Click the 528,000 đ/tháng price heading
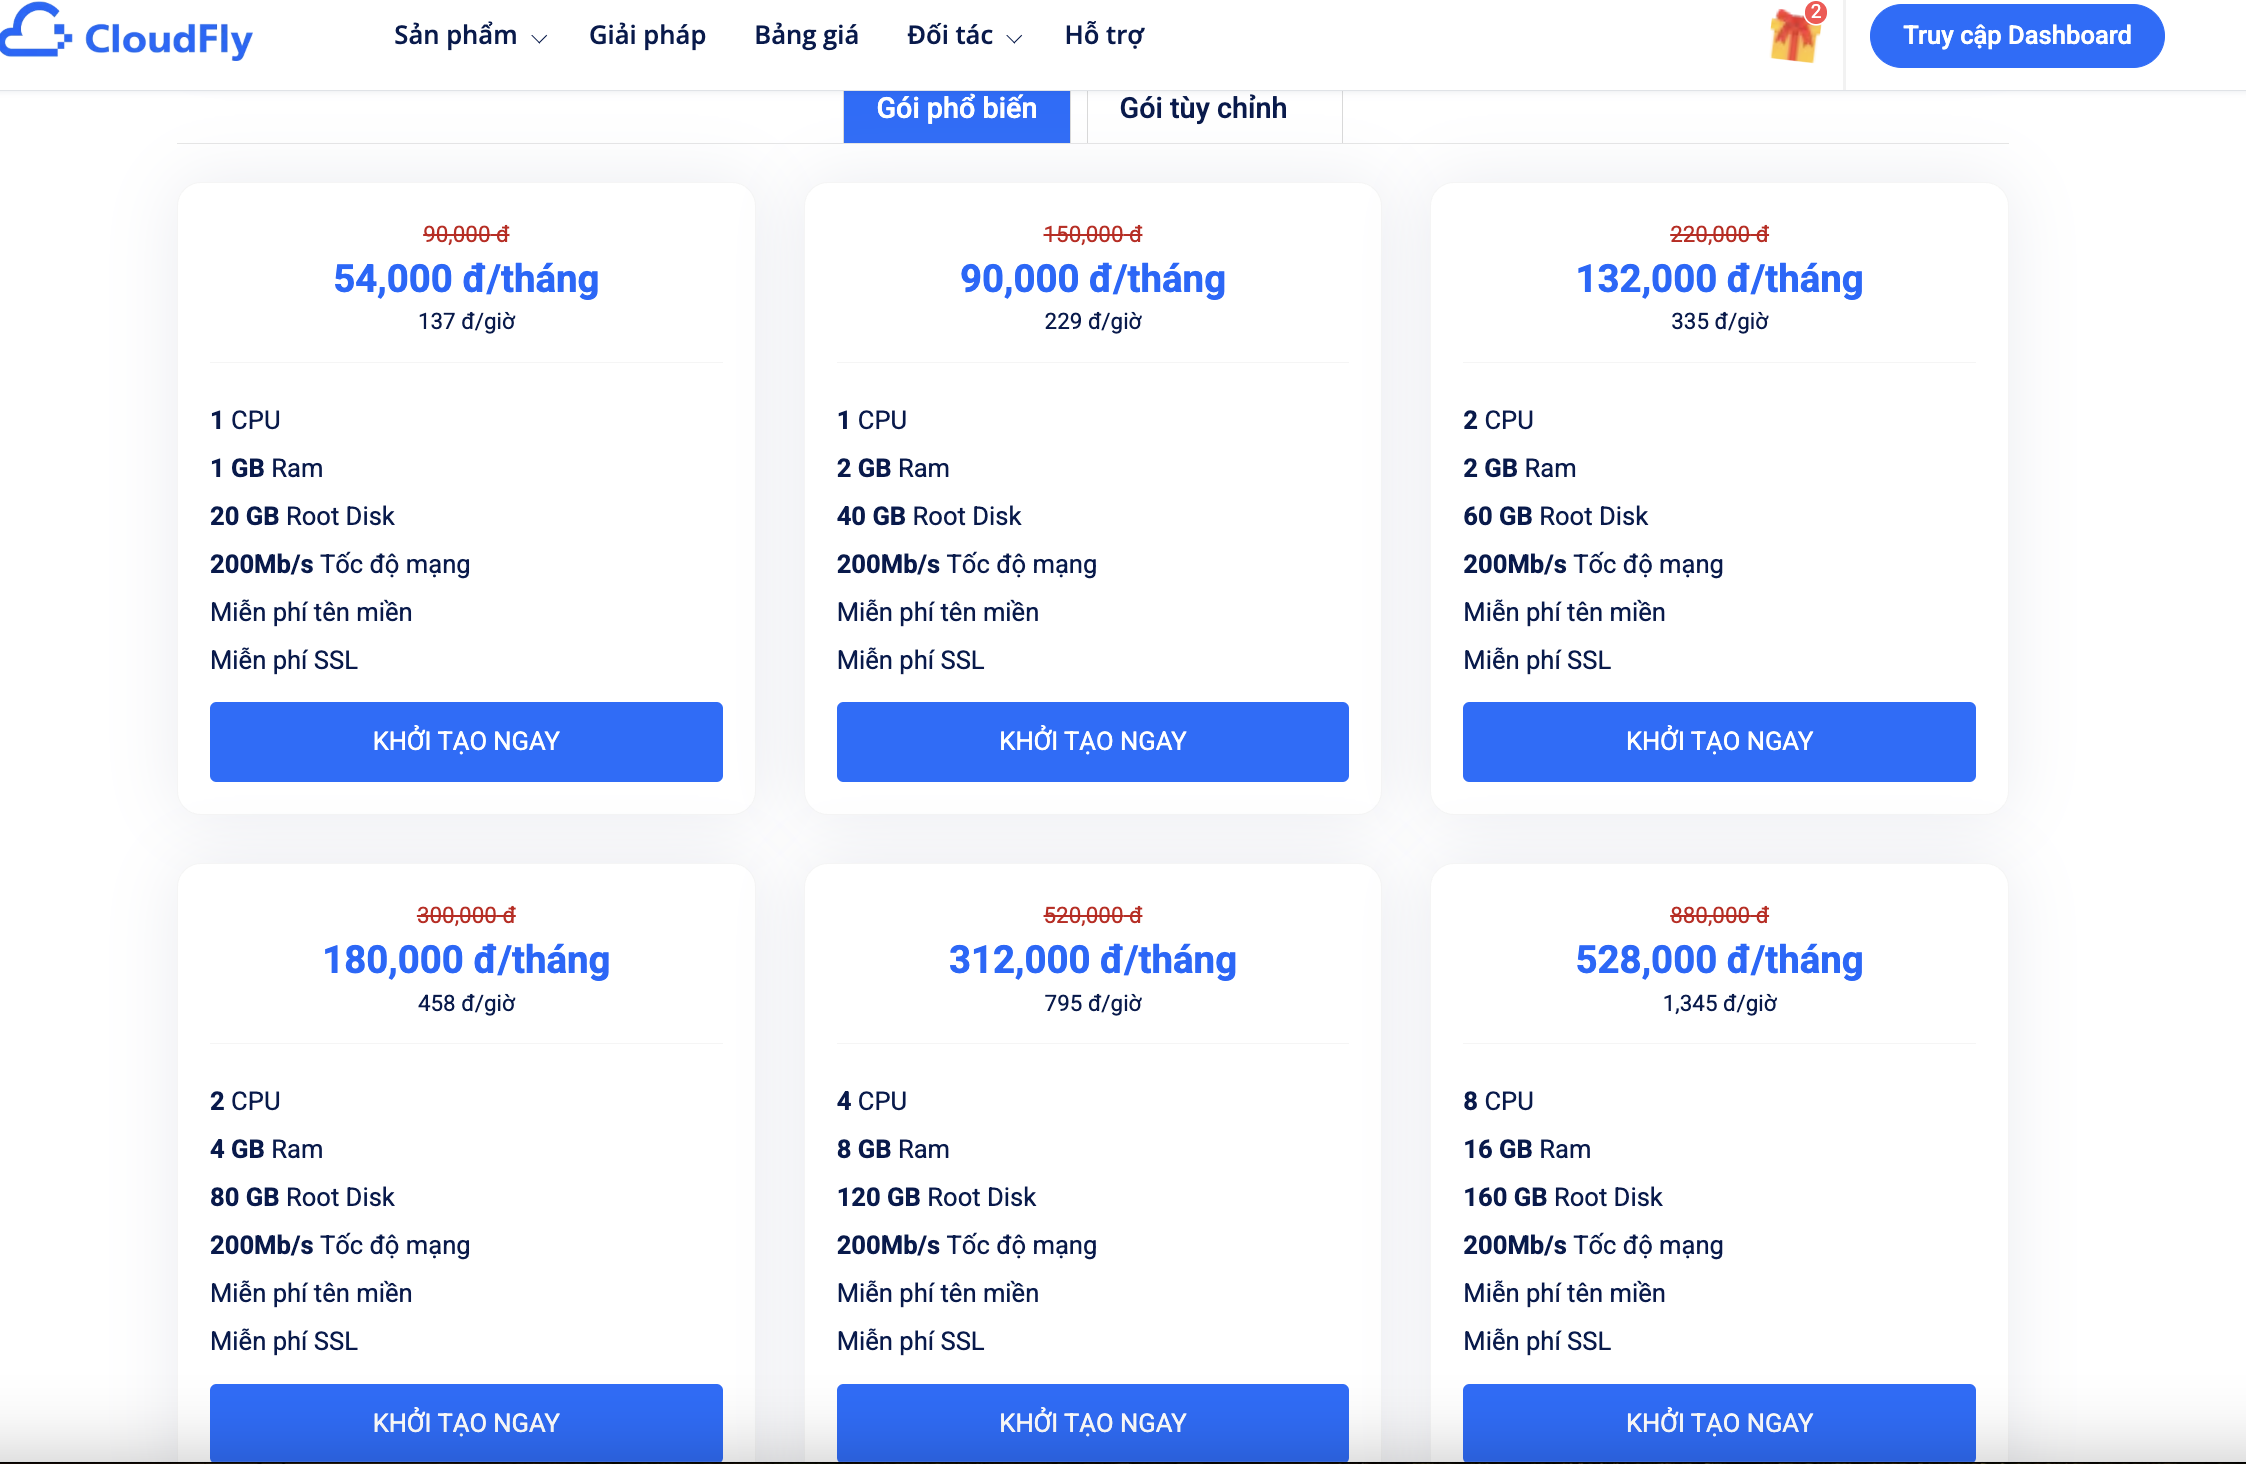 (x=1719, y=960)
